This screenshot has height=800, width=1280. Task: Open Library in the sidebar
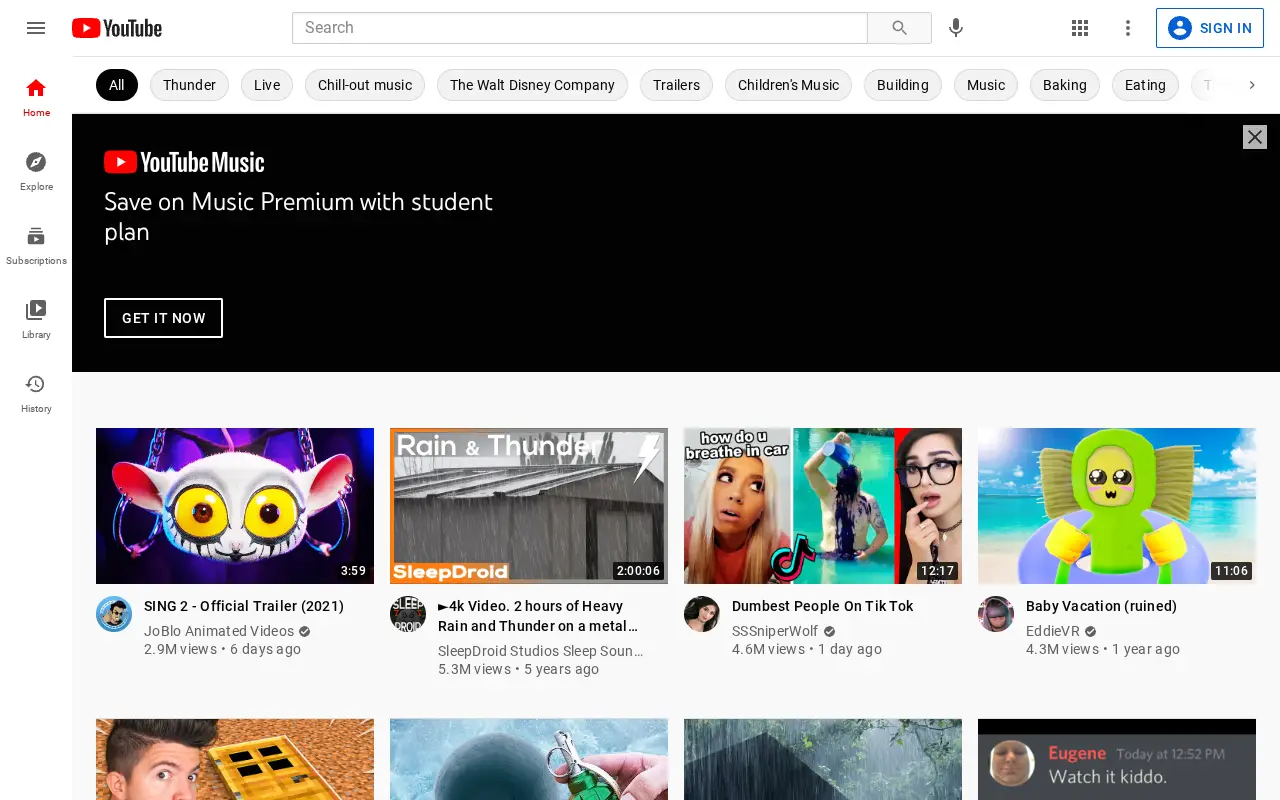pos(36,319)
